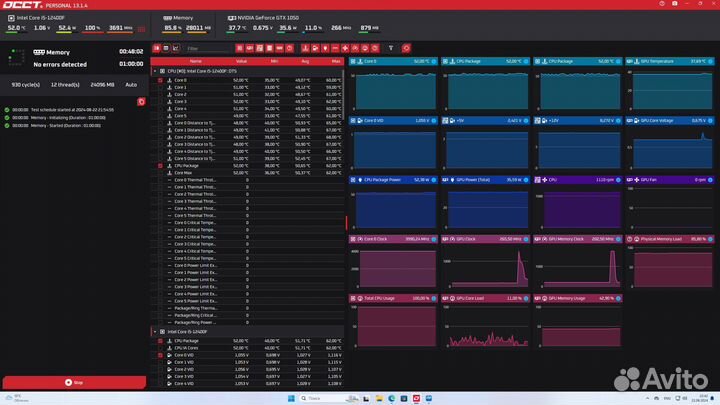Click the '930 cycle(s)' text
Viewport: 720px width, 405px height.
26,85
